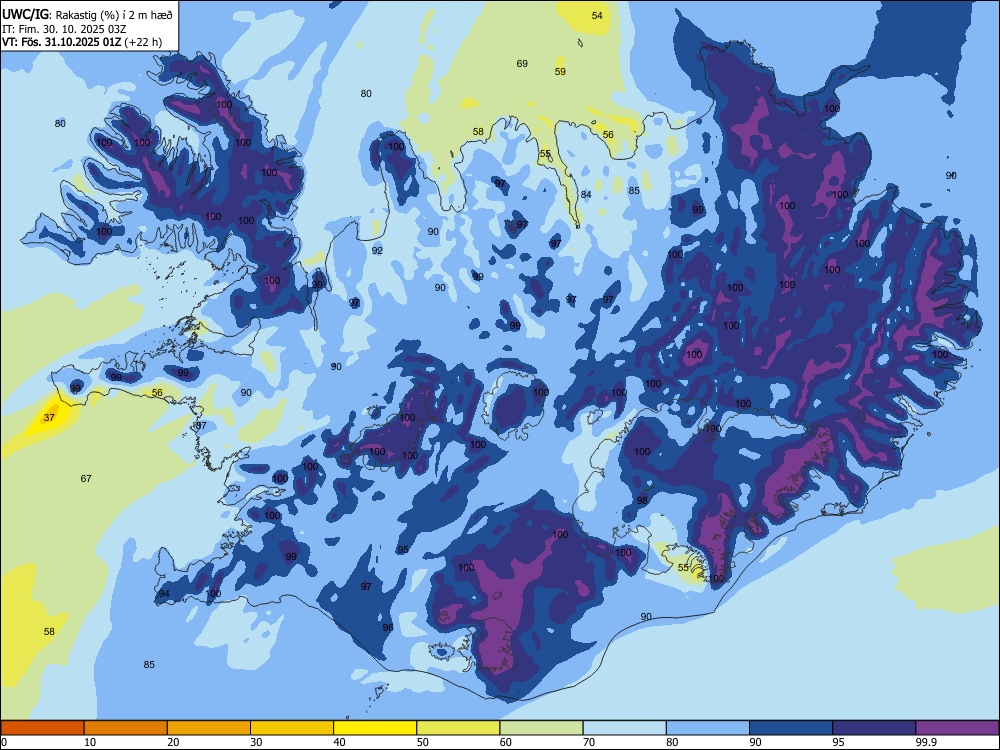
Task: Click the humidity value 92 on the map
Action: click(377, 251)
